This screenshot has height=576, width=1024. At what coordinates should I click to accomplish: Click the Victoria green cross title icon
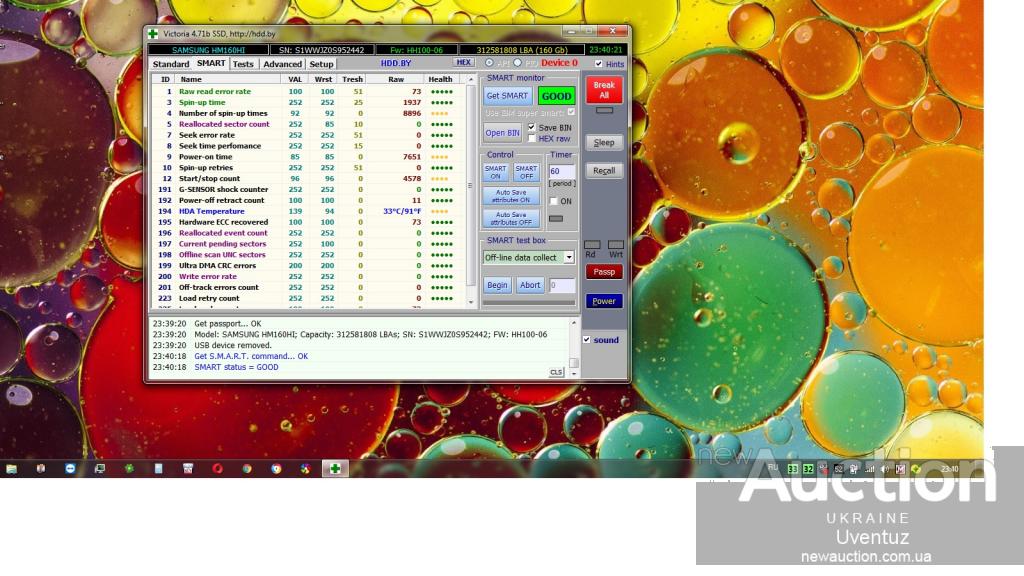point(153,33)
